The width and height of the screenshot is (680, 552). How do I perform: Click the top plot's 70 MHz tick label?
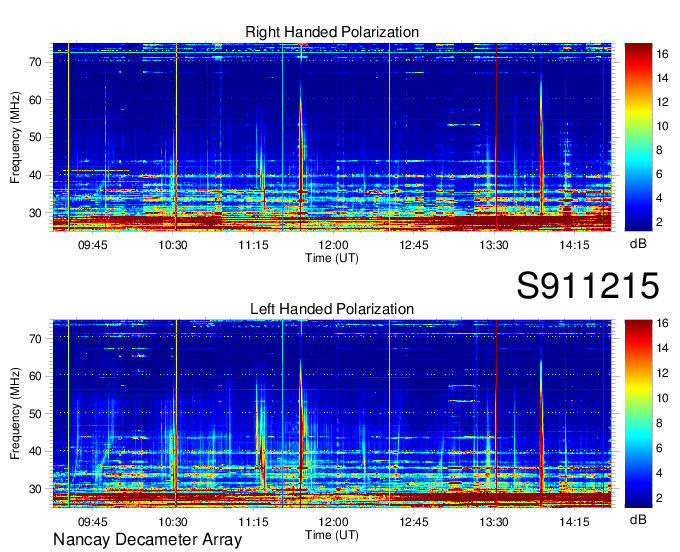[36, 62]
